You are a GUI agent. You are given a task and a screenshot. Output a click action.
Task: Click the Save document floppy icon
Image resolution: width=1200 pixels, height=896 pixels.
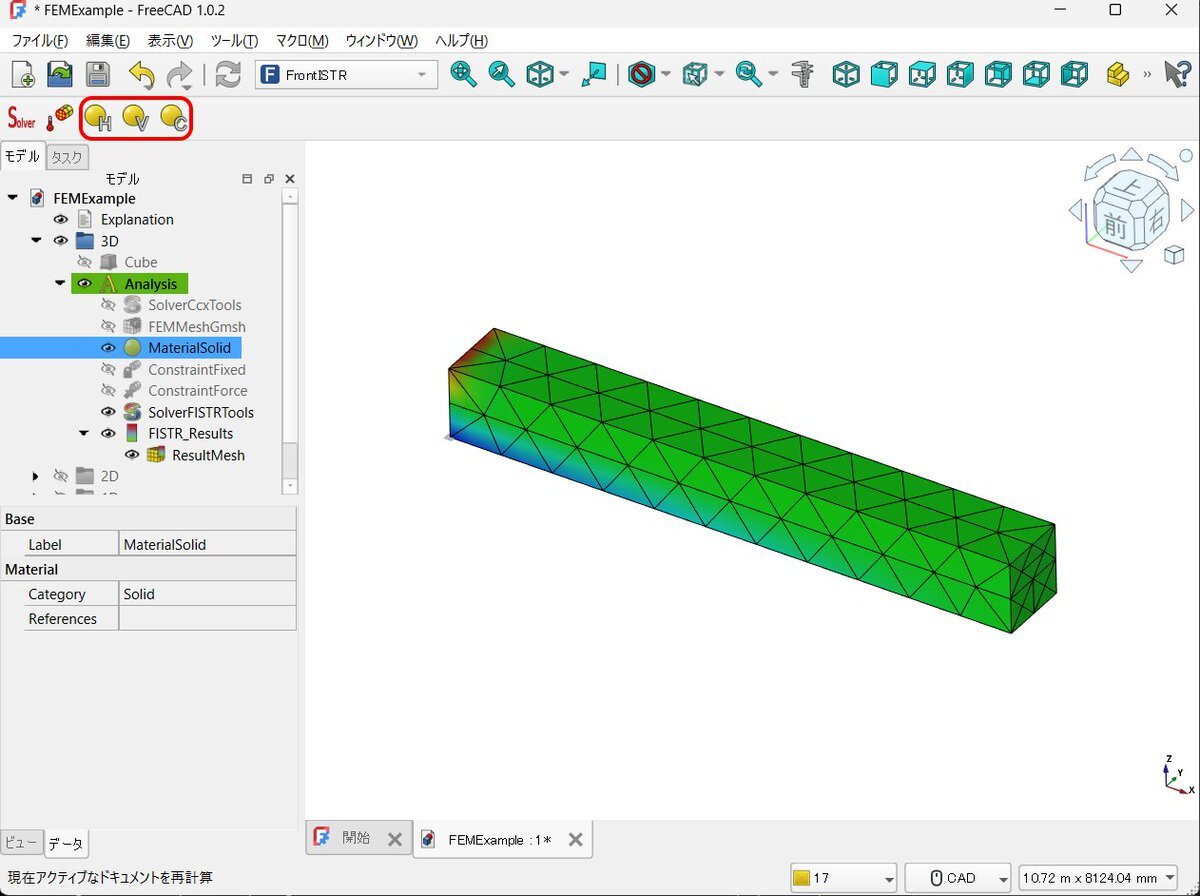[x=97, y=75]
